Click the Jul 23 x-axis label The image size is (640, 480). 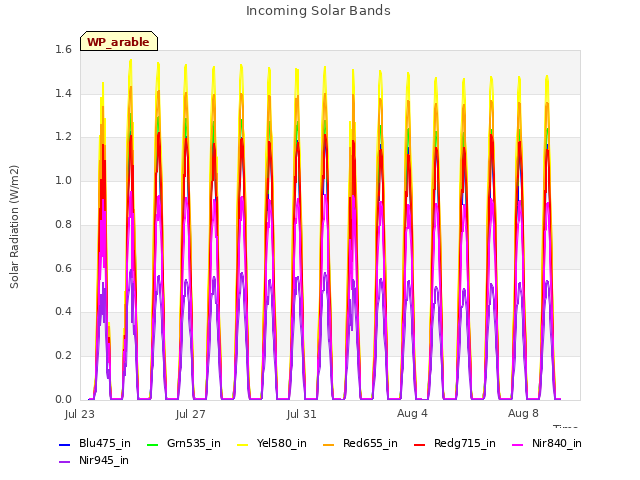tap(80, 414)
